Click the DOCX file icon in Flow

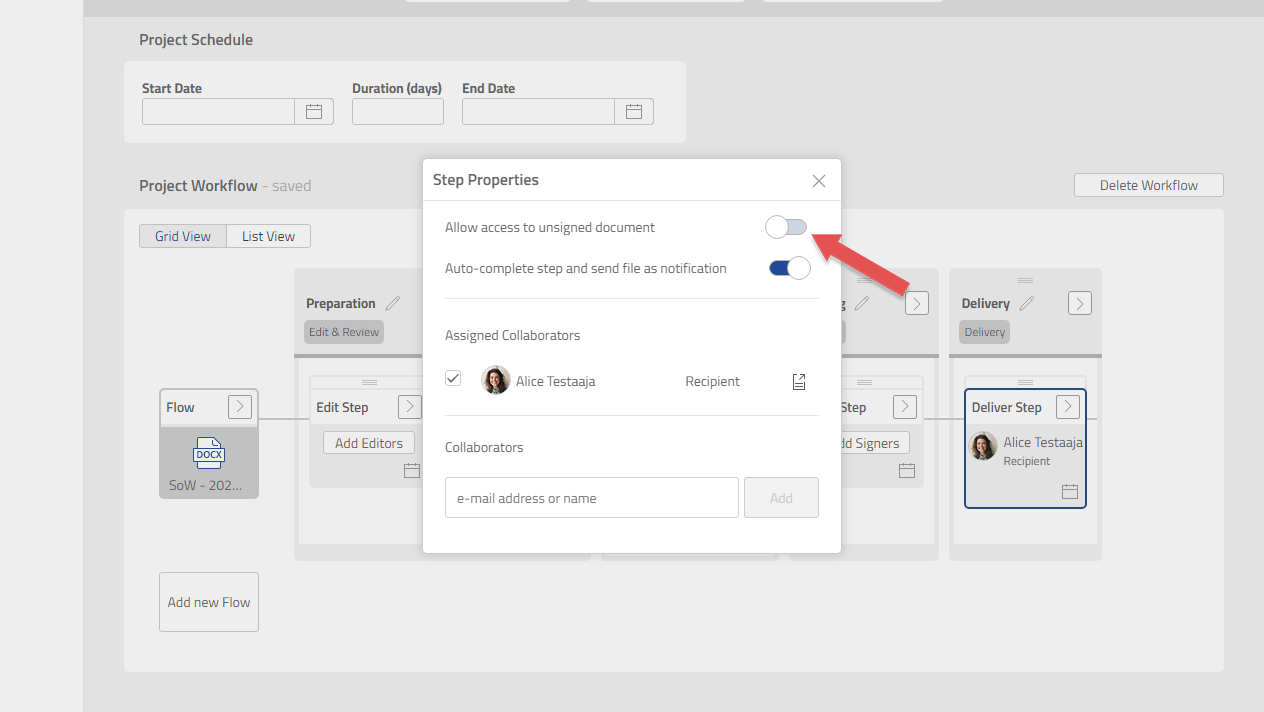(x=209, y=454)
